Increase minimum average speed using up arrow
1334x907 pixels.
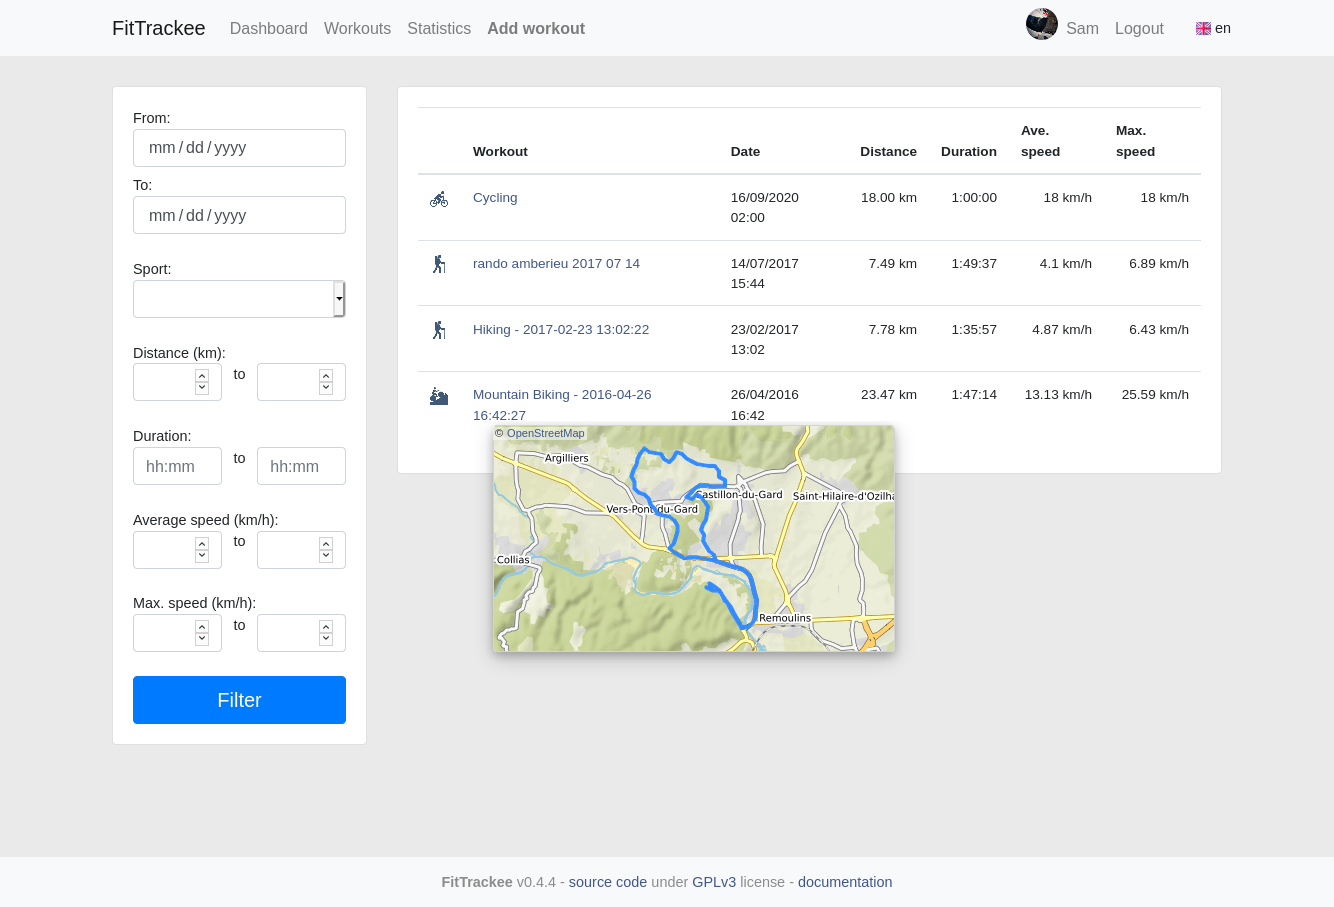(202, 544)
